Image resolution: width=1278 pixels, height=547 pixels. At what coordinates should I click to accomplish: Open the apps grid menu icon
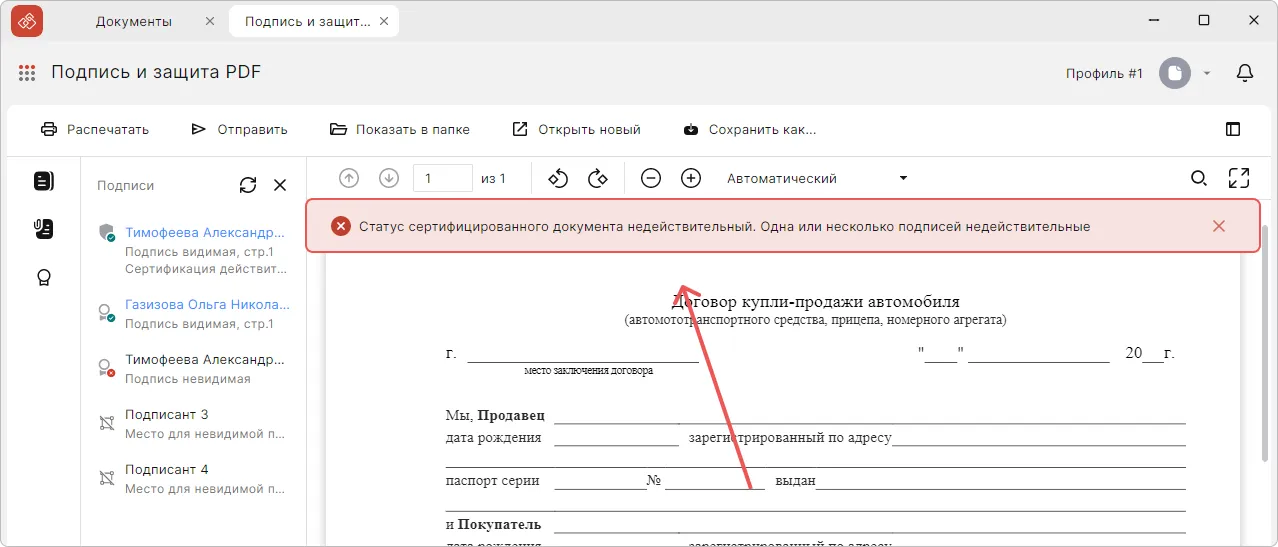[x=27, y=73]
